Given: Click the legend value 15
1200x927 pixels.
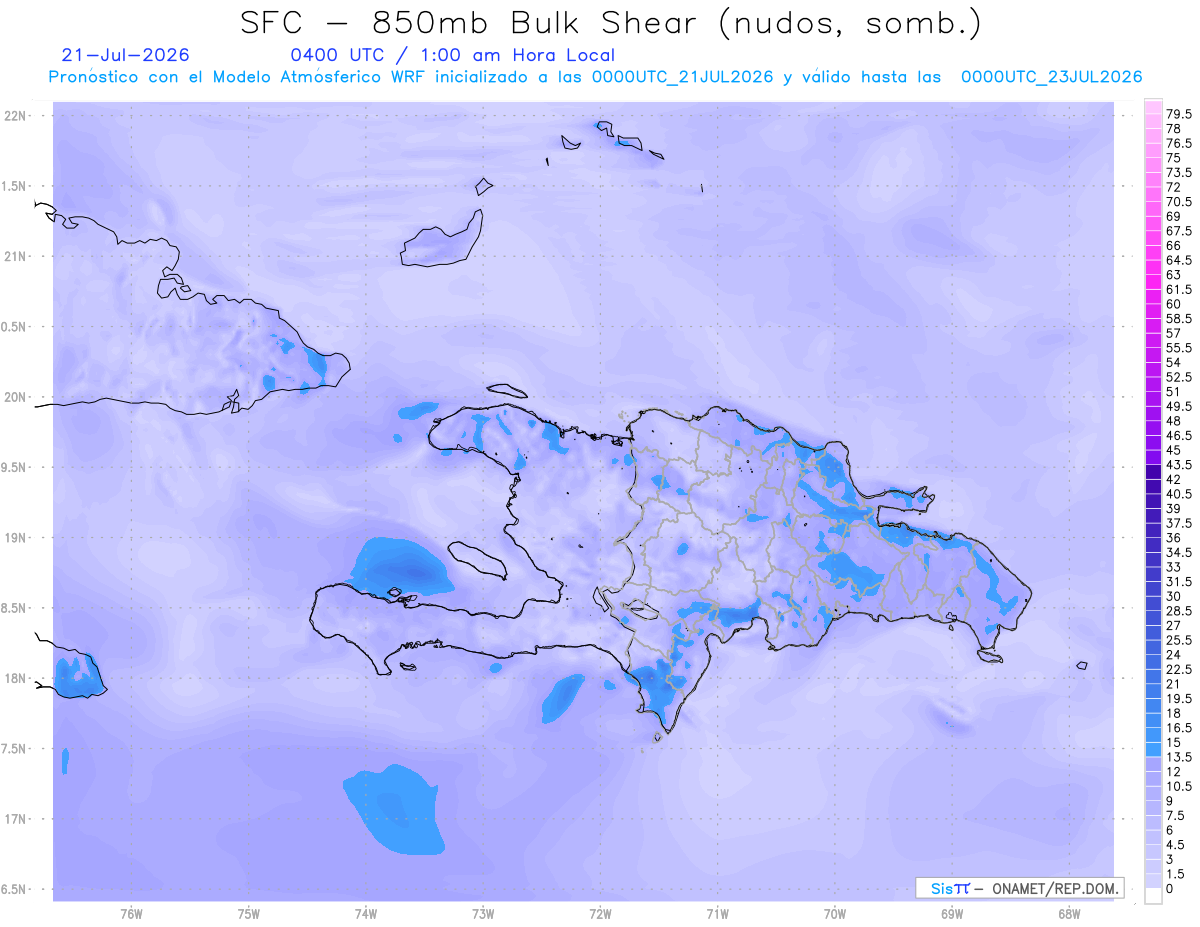Looking at the screenshot, I should click(1173, 742).
